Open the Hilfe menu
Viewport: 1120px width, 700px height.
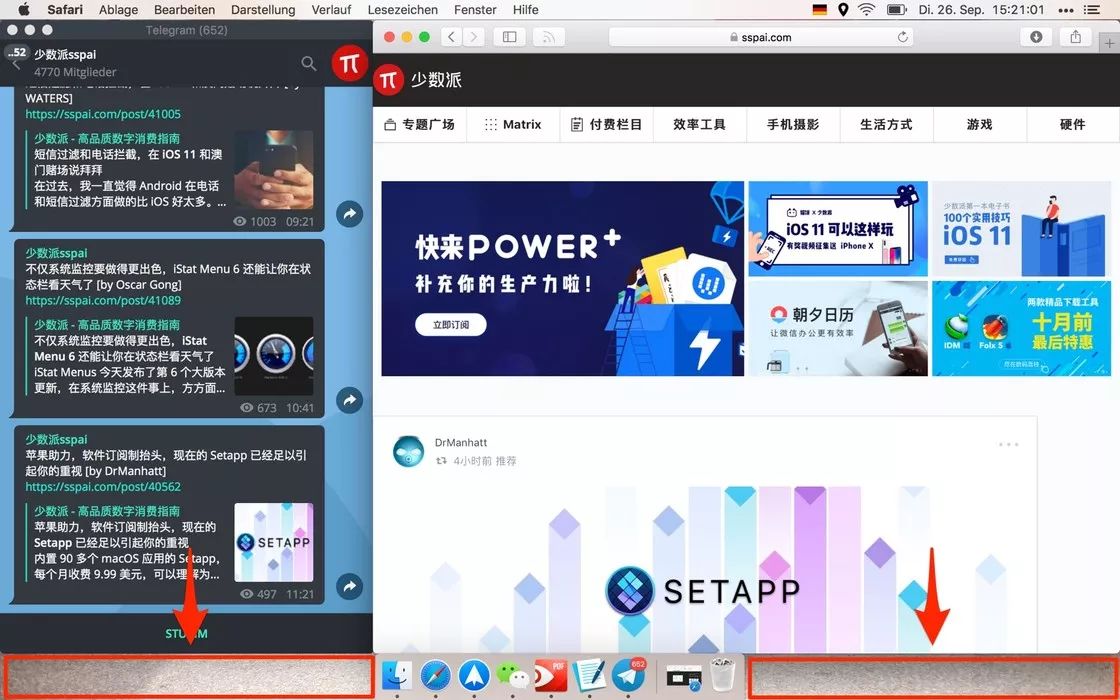526,10
